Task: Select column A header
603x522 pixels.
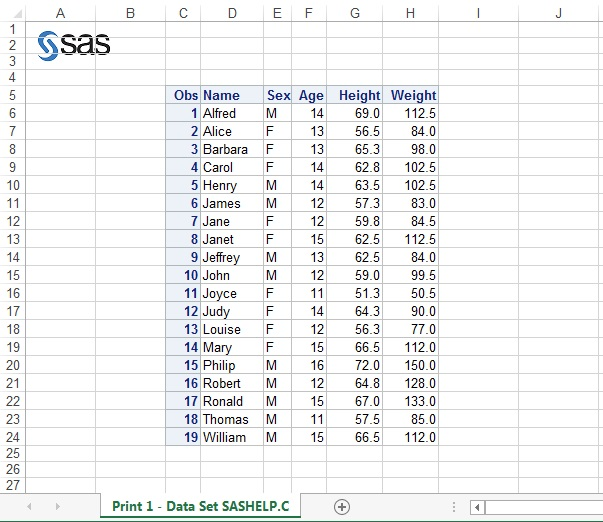Action: 60,13
